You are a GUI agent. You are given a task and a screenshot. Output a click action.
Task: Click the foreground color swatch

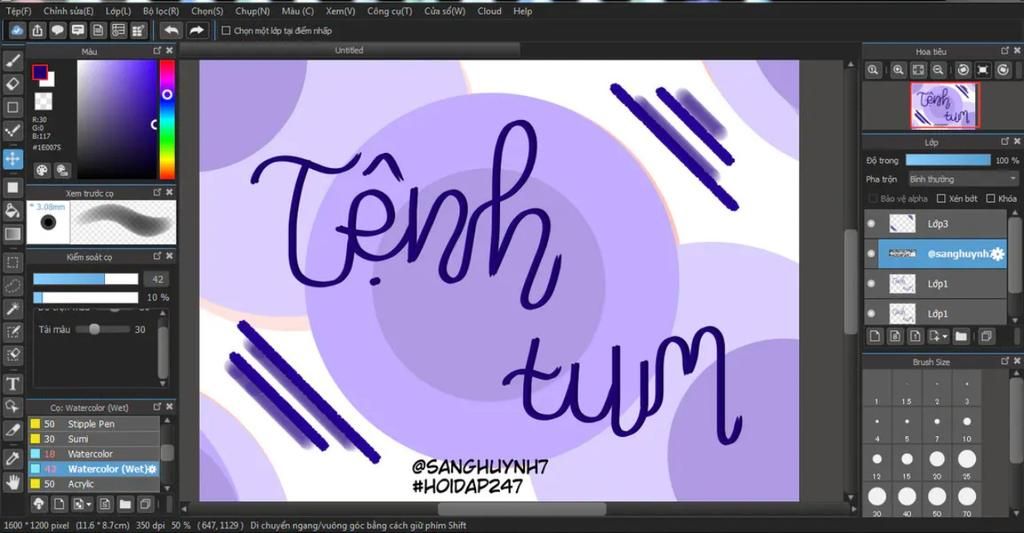pyautogui.click(x=40, y=71)
